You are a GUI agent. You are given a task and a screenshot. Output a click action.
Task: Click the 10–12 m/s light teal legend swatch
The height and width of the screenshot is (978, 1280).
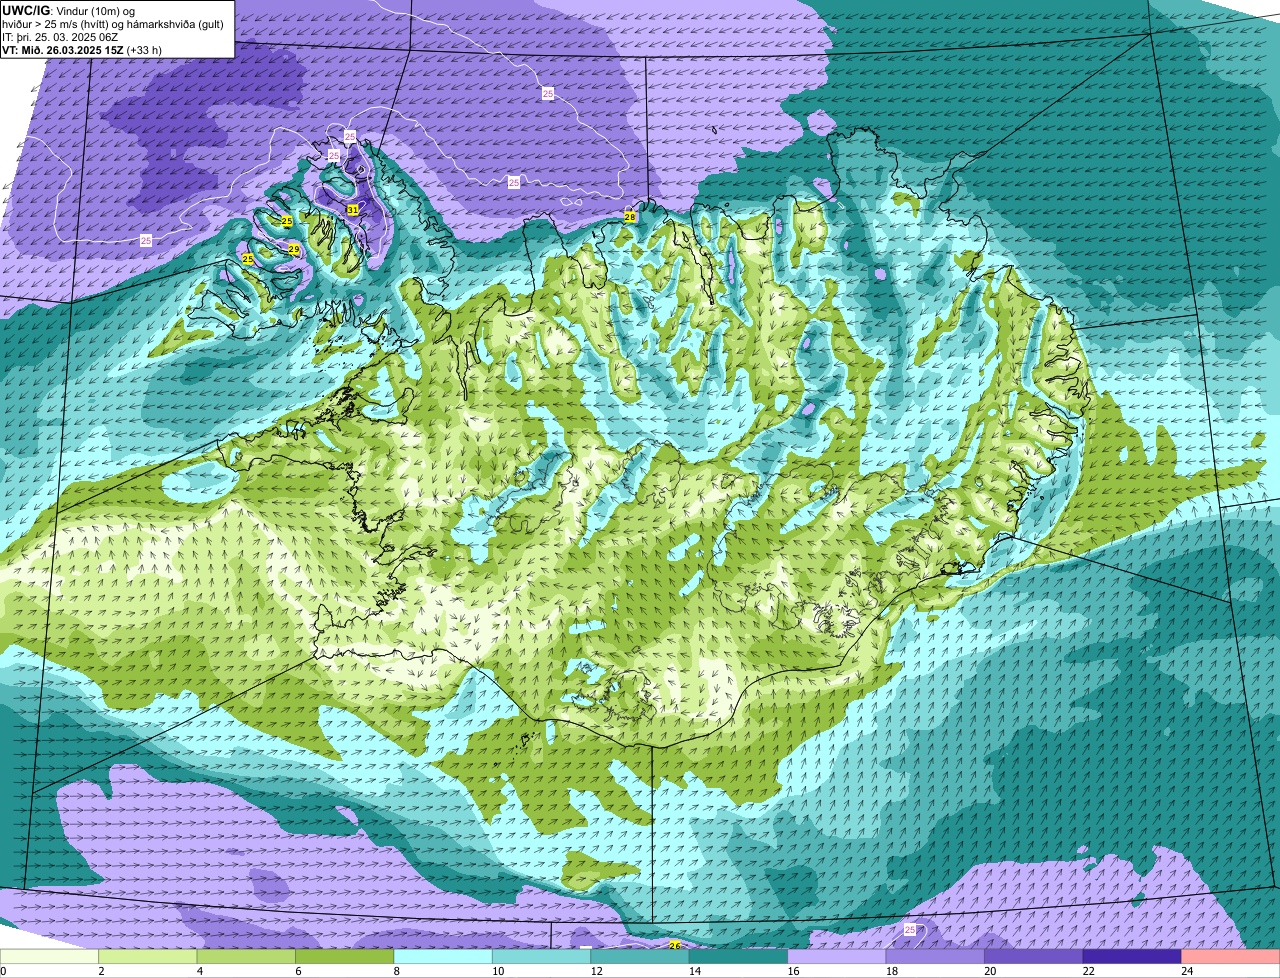[542, 956]
